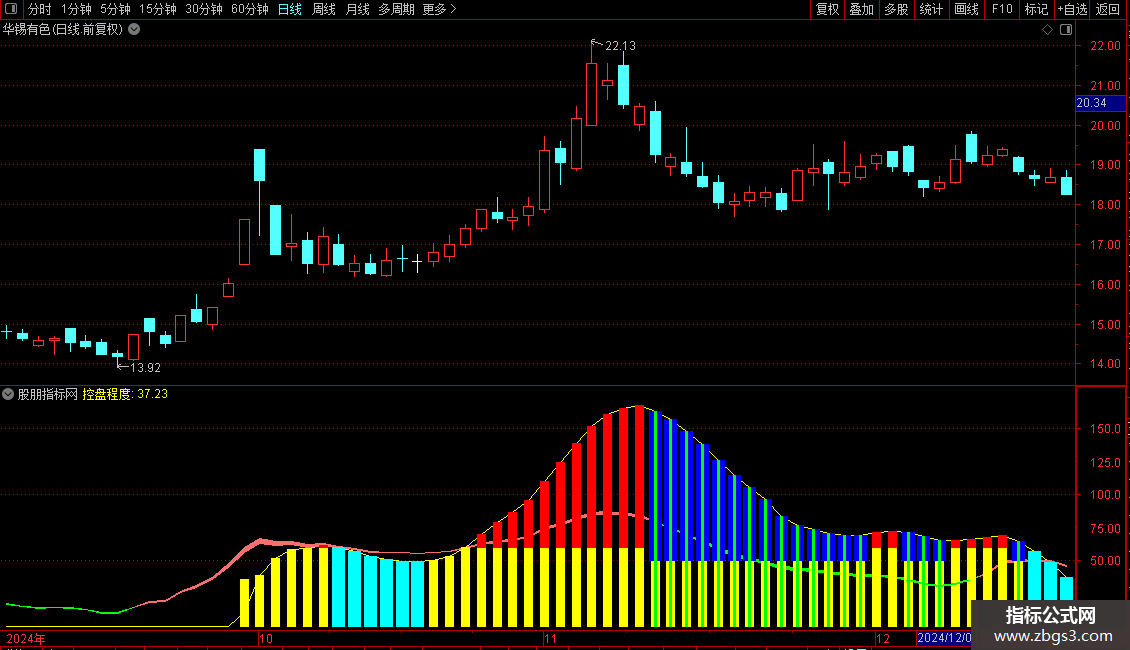Image resolution: width=1130 pixels, height=650 pixels.
Task: Switch to 分时 intraday view
Action: click(x=40, y=9)
